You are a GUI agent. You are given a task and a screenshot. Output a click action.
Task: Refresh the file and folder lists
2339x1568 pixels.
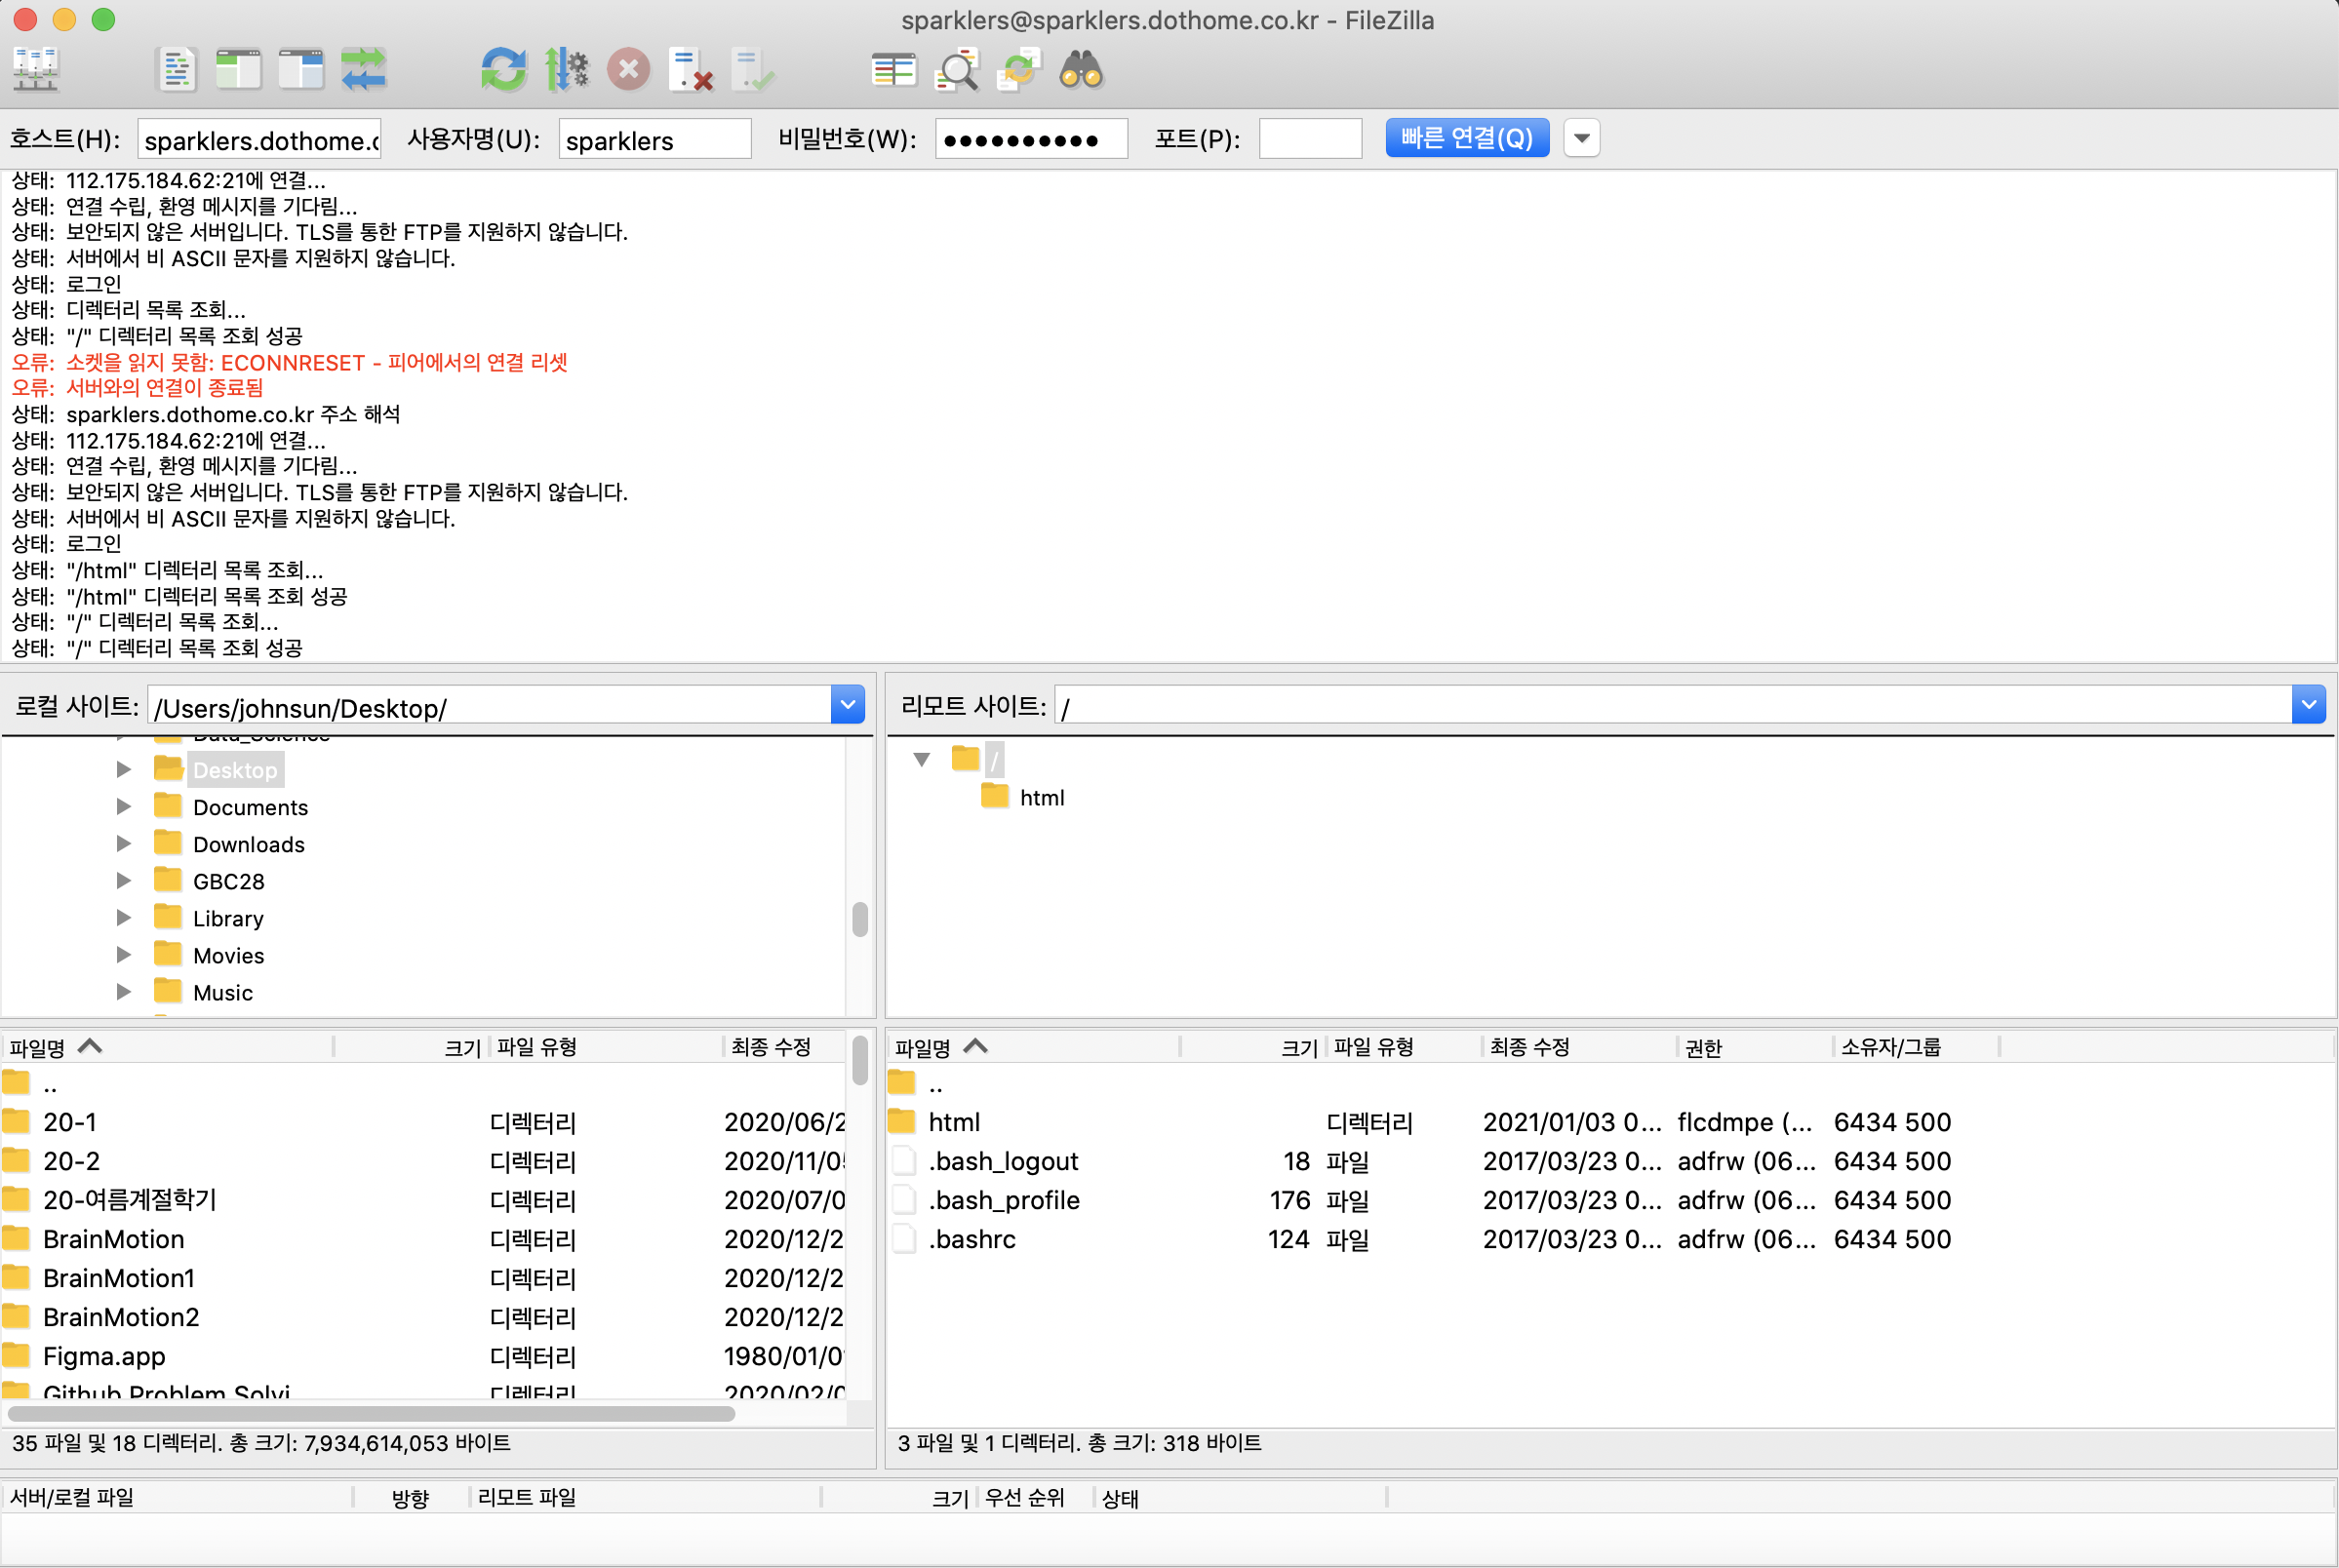pos(503,70)
